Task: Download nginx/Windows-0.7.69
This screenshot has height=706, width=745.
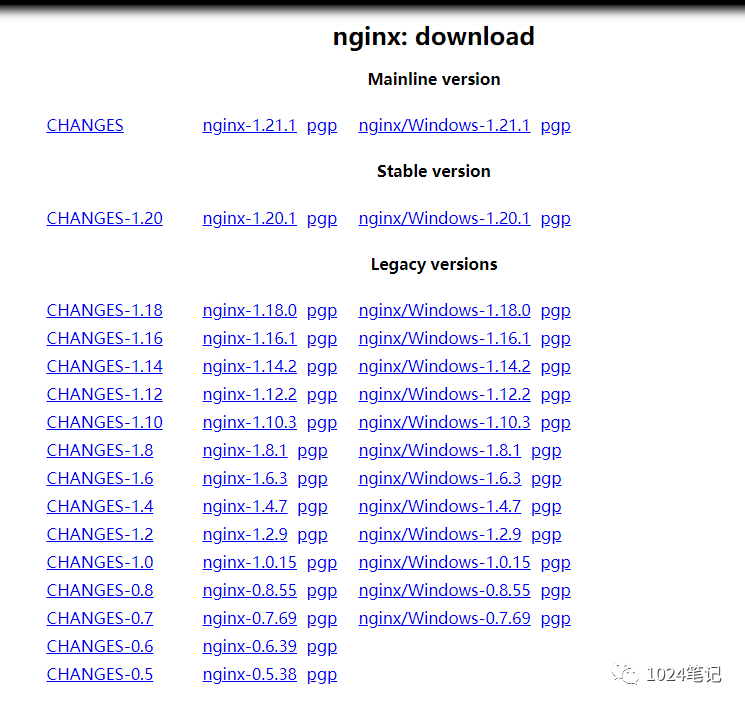Action: tap(444, 619)
